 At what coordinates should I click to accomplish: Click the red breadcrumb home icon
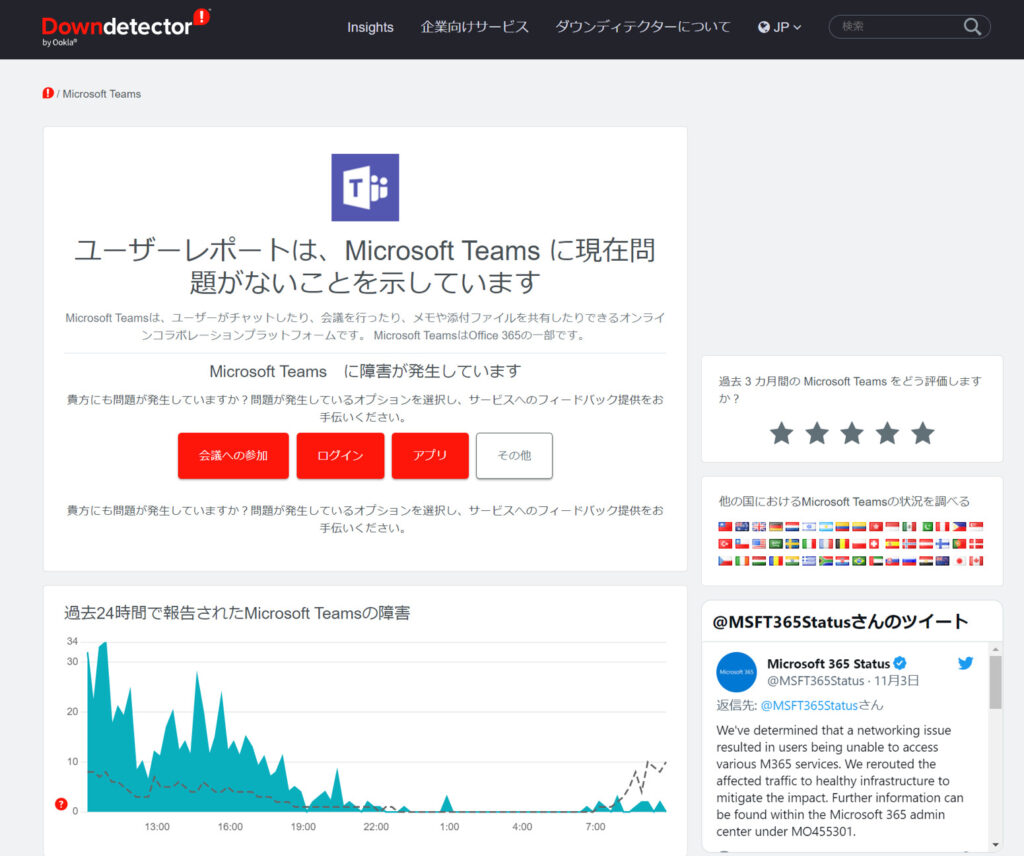48,93
